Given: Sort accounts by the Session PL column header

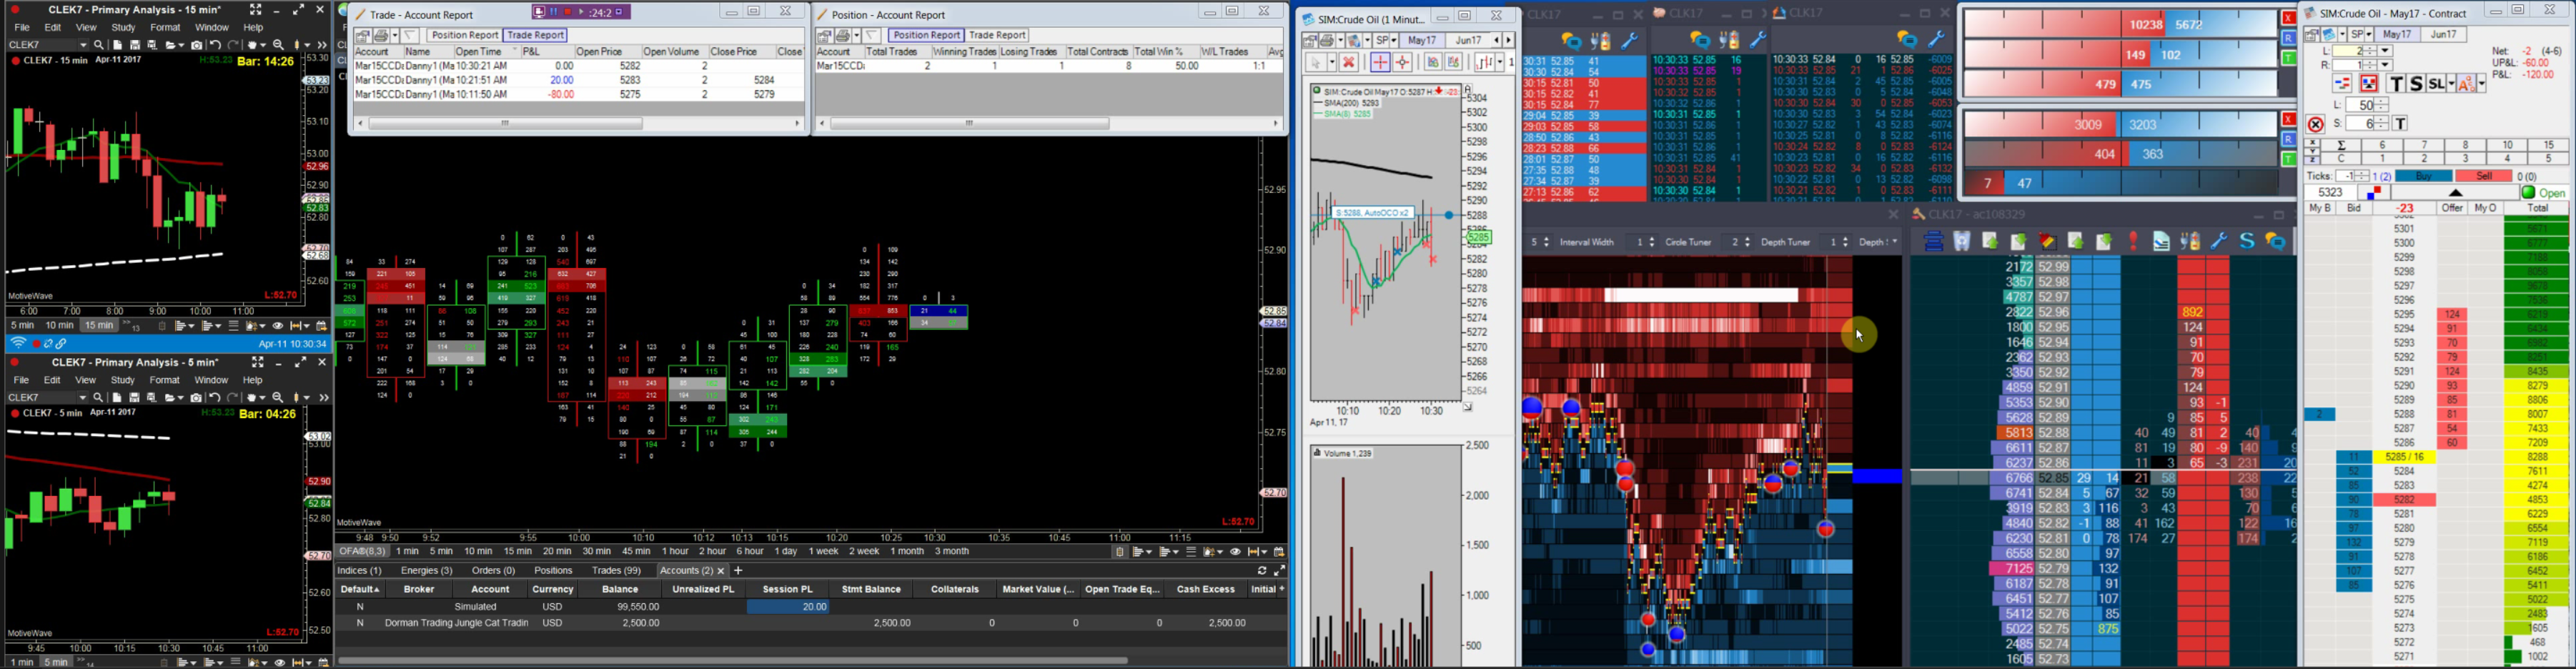Looking at the screenshot, I should [x=787, y=590].
